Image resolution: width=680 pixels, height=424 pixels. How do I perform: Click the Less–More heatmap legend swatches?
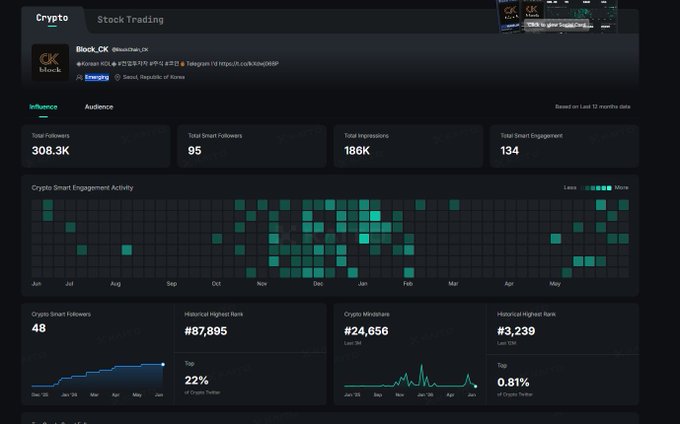click(x=596, y=188)
